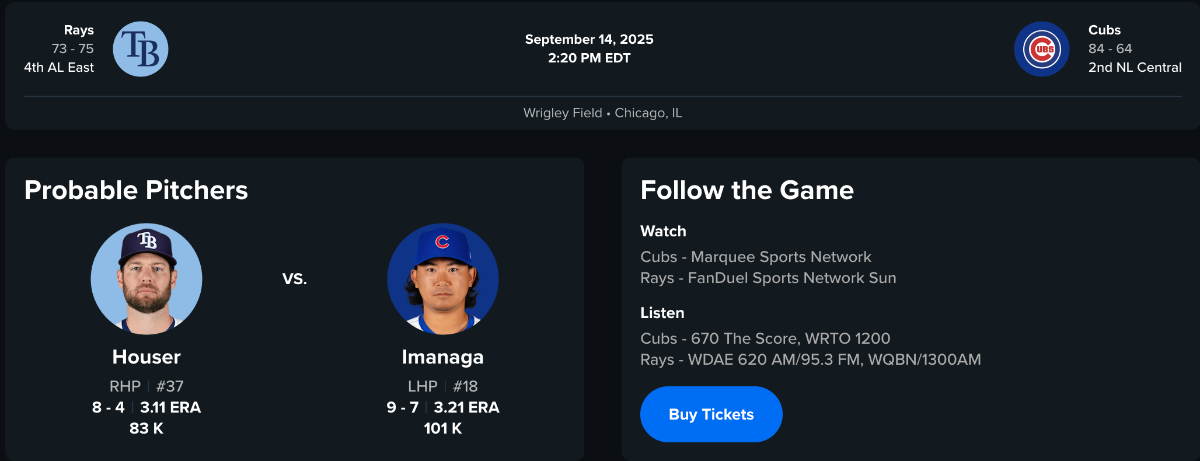Open Imanaga's pitcher headshot photo
The width and height of the screenshot is (1200, 461).
coord(442,278)
